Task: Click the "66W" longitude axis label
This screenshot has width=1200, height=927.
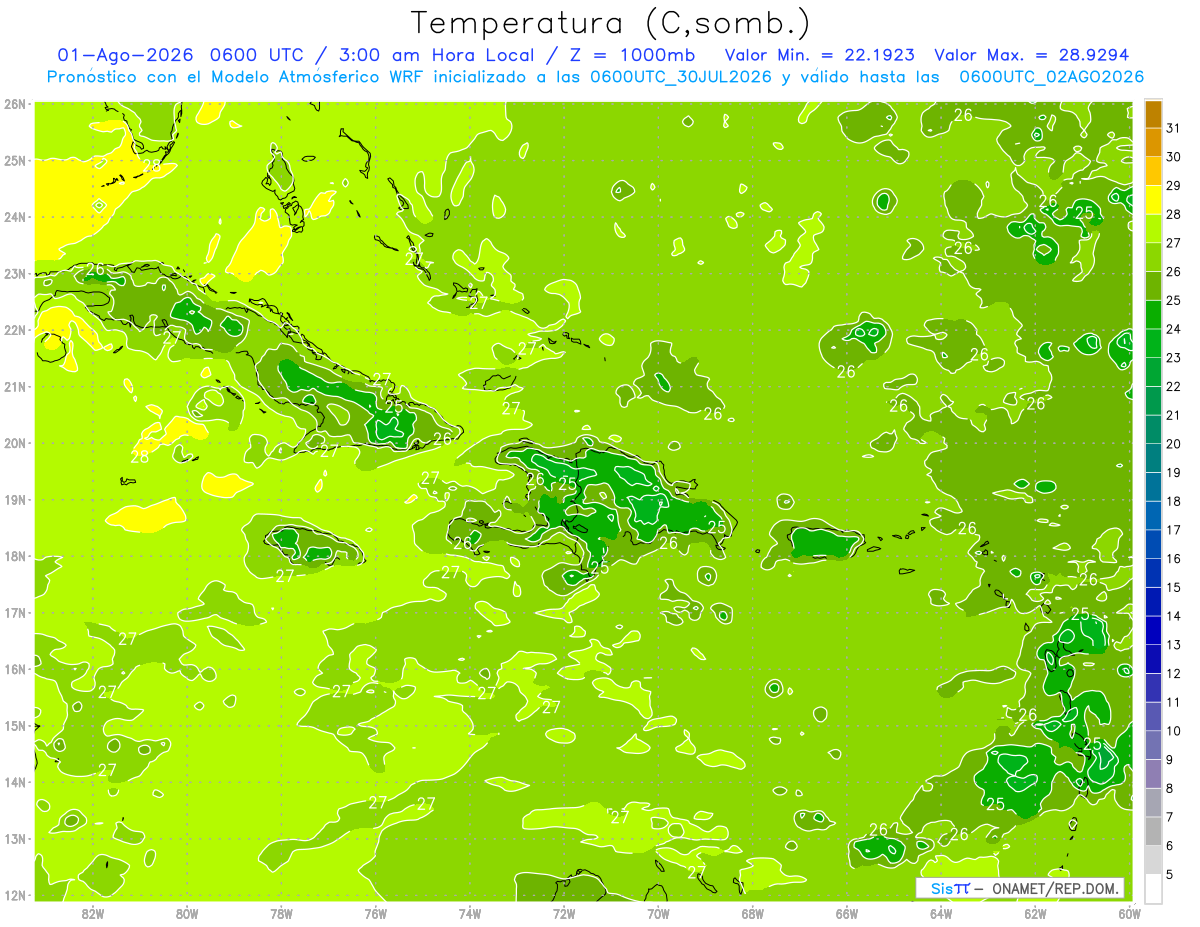Action: tap(846, 913)
